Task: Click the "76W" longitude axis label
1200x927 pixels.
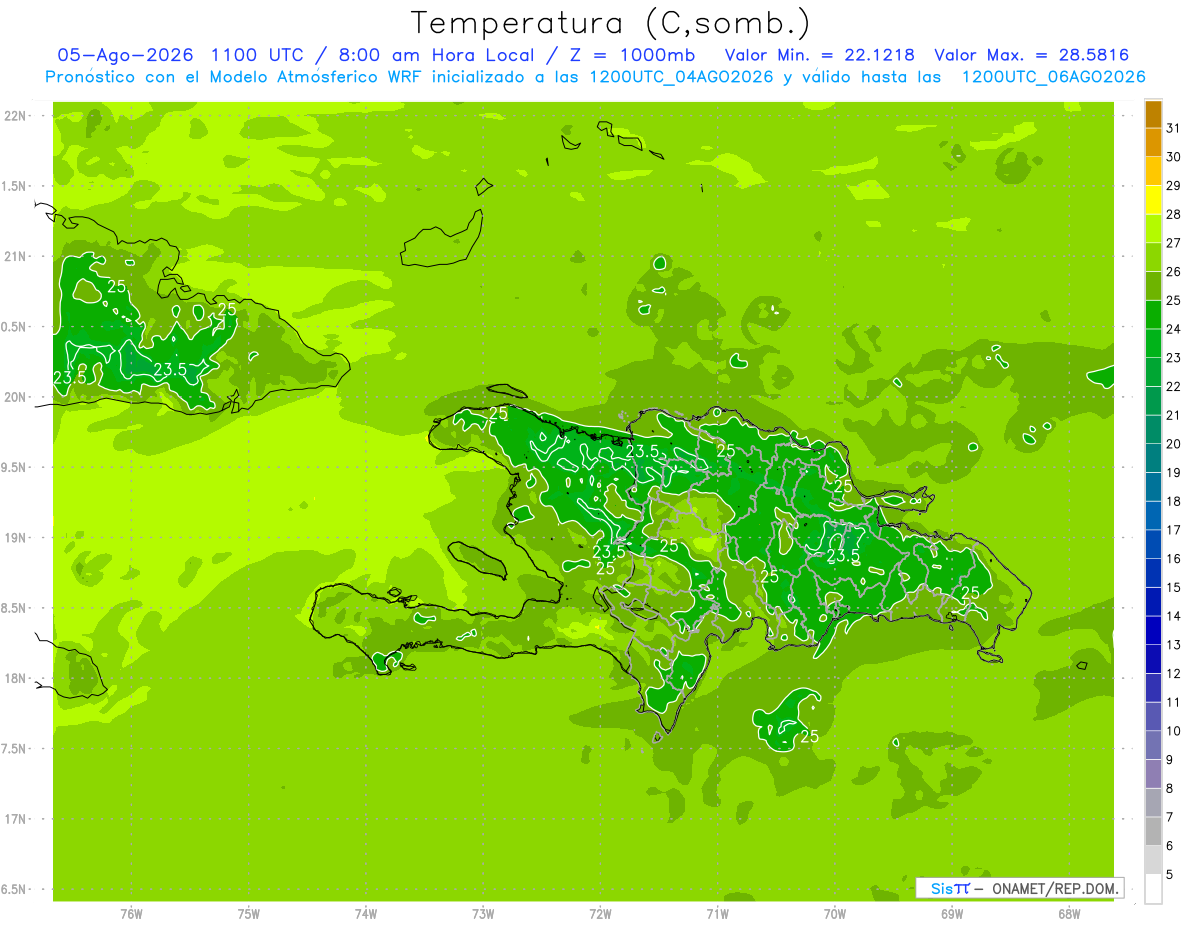Action: (x=131, y=914)
